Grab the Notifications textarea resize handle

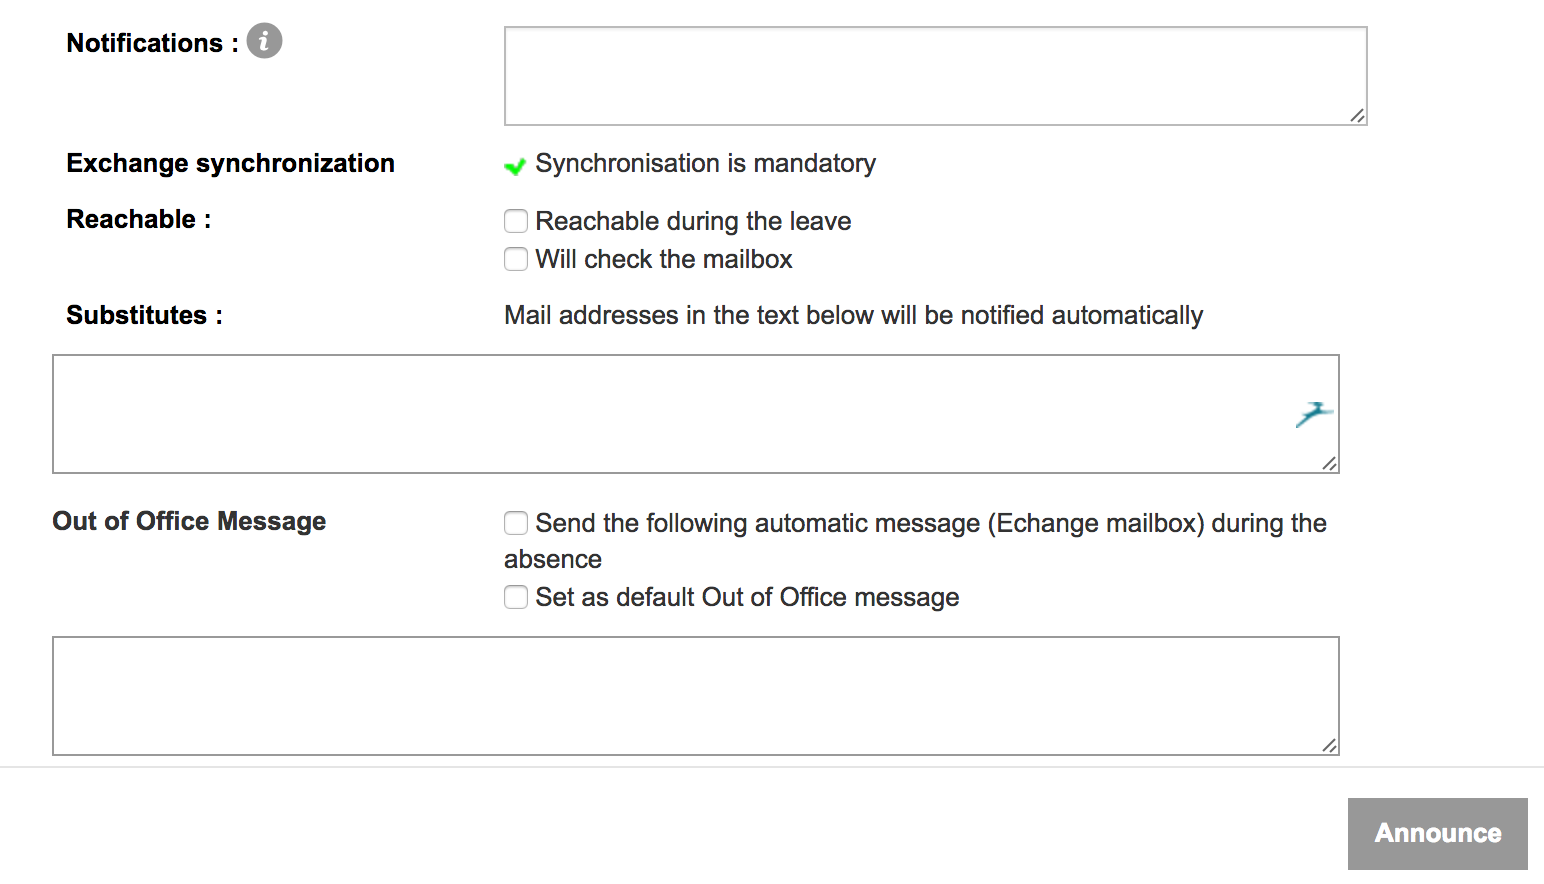point(1357,115)
